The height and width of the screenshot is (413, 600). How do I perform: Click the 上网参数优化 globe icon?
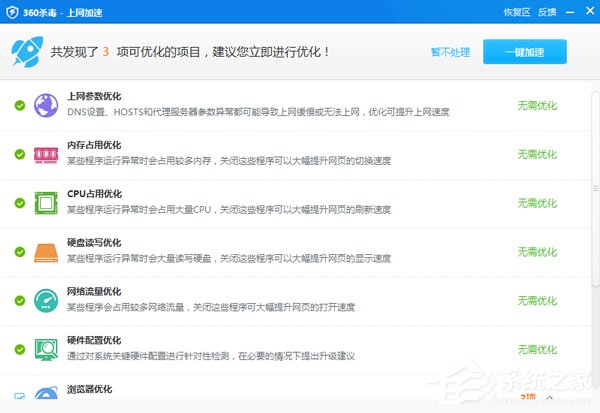click(x=47, y=105)
